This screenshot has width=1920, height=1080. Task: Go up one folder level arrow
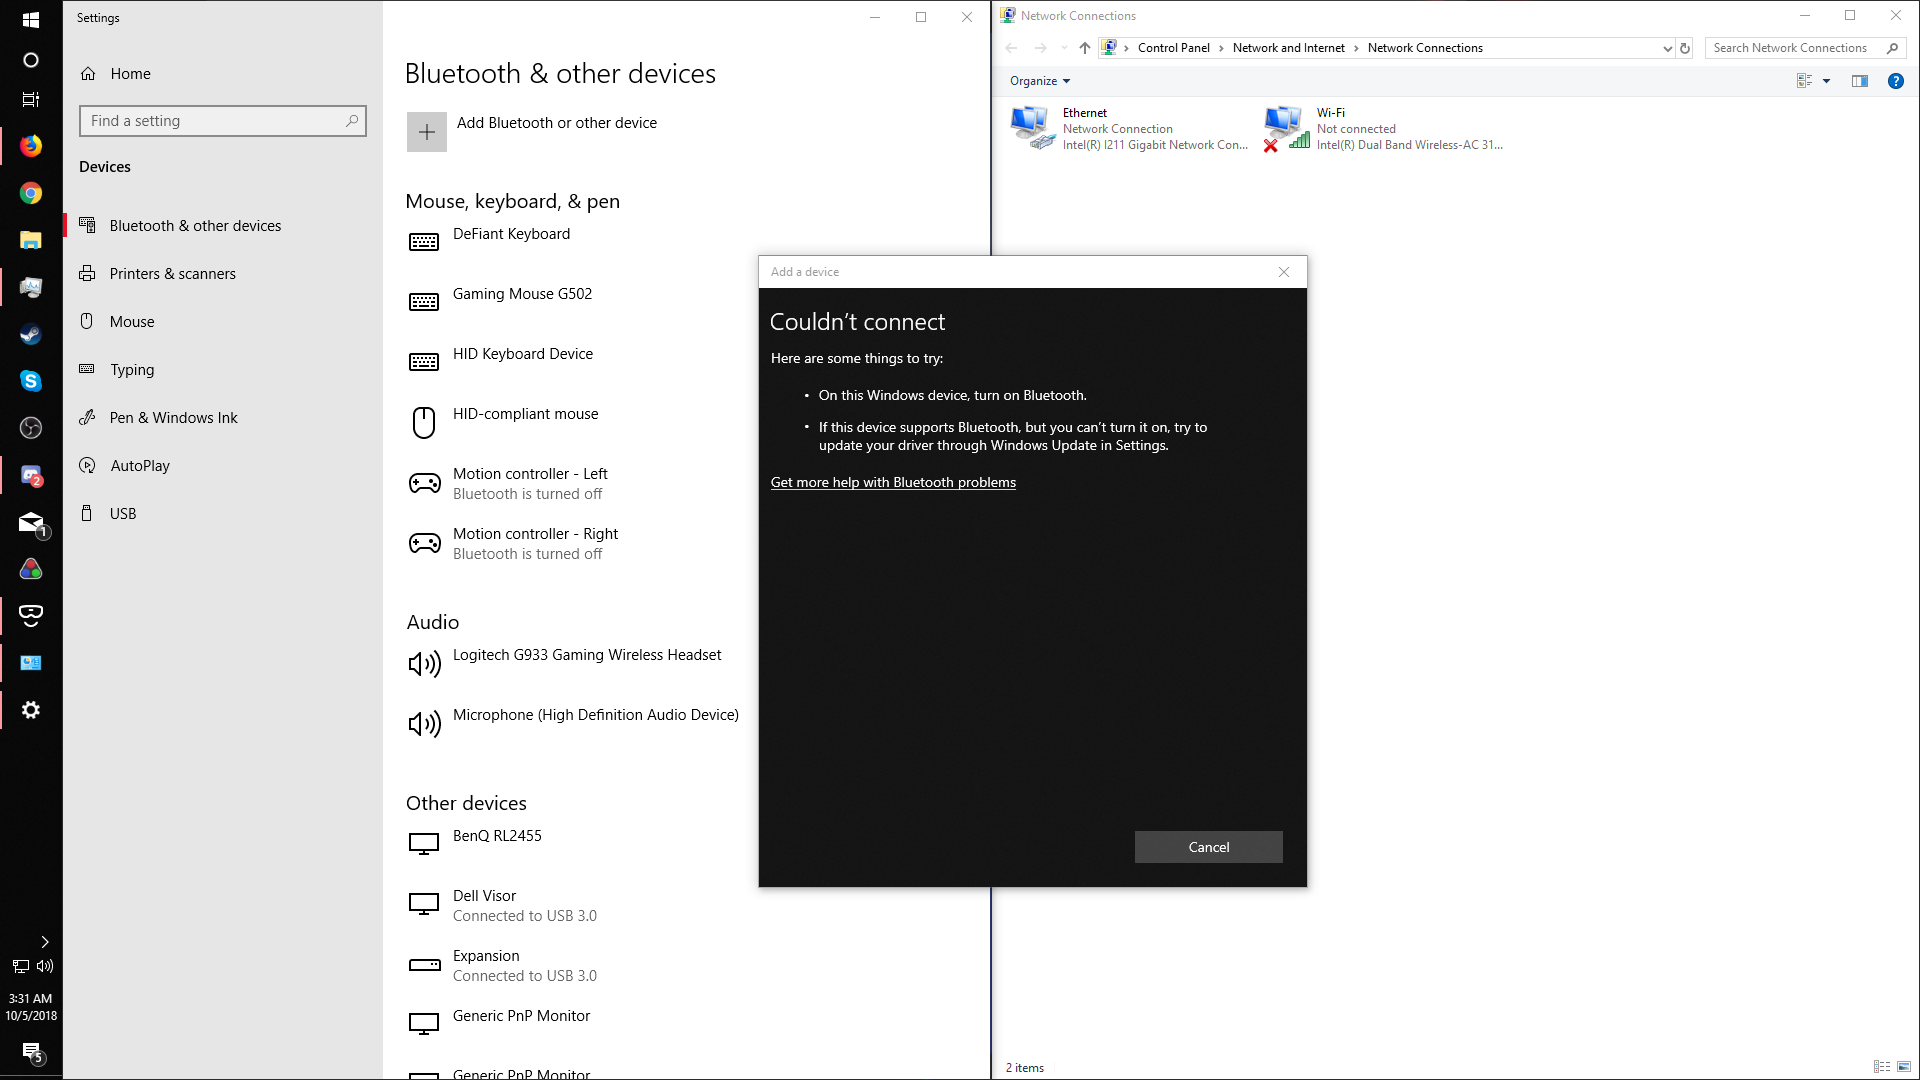pyautogui.click(x=1085, y=48)
